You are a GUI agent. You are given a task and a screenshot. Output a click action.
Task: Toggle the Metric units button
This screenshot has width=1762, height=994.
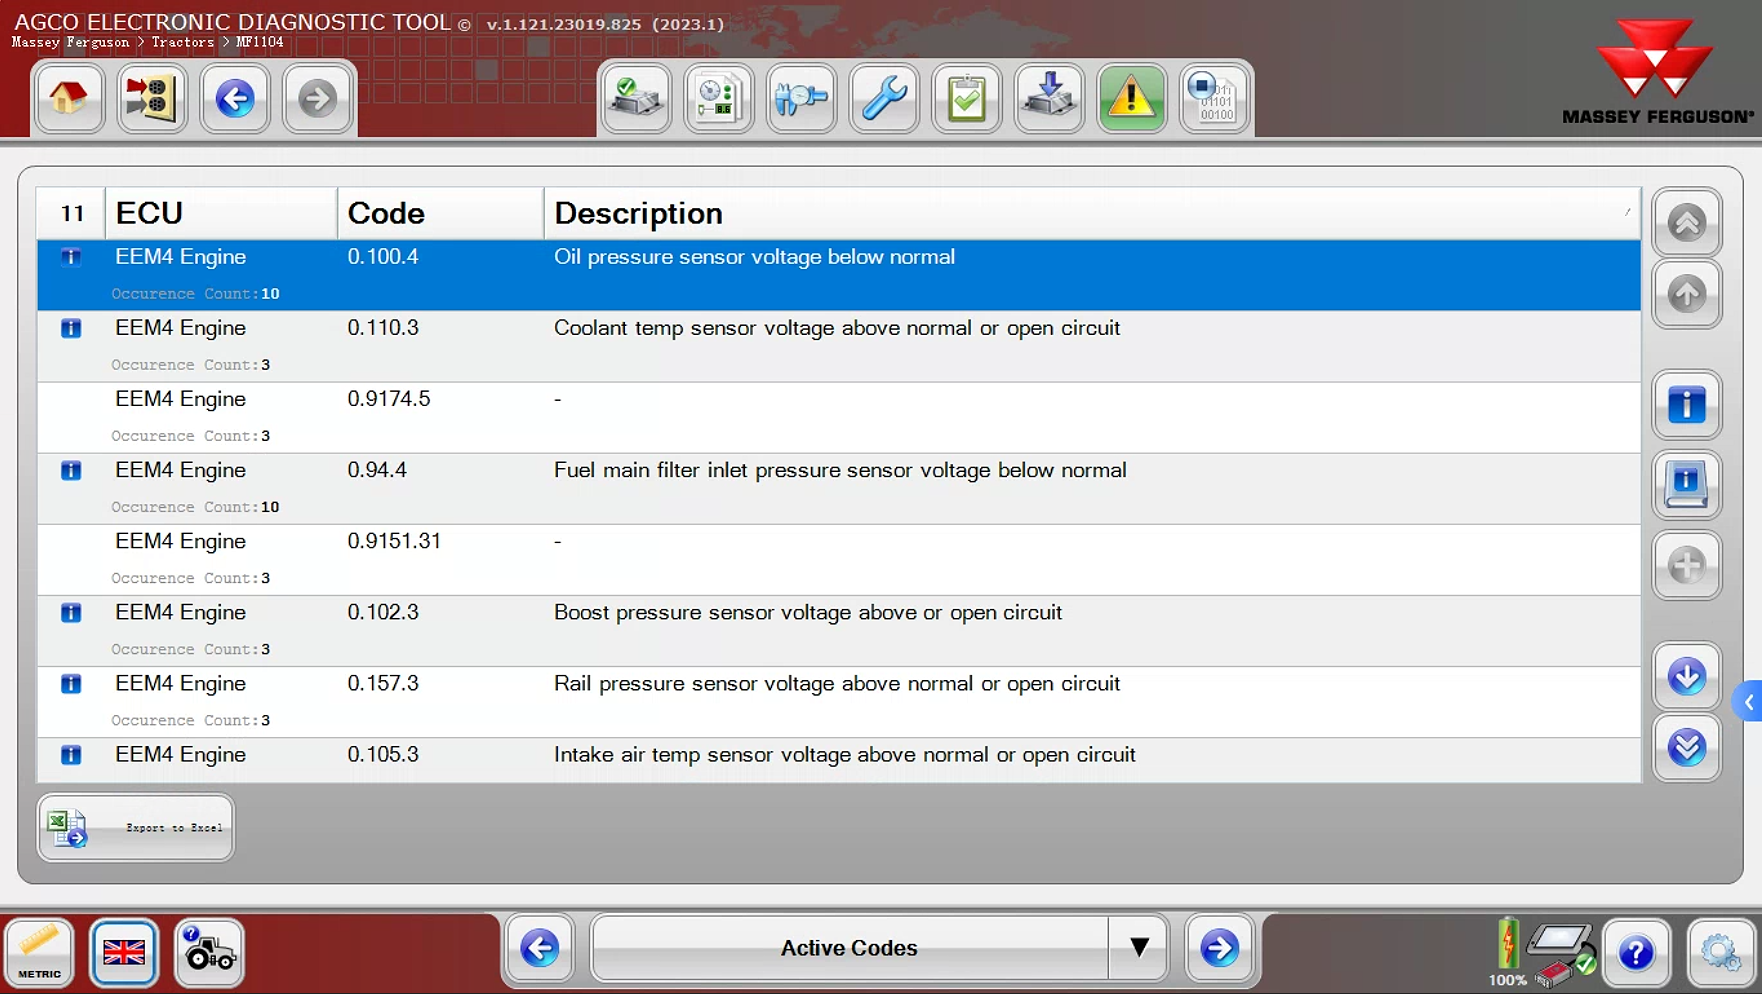coord(40,951)
